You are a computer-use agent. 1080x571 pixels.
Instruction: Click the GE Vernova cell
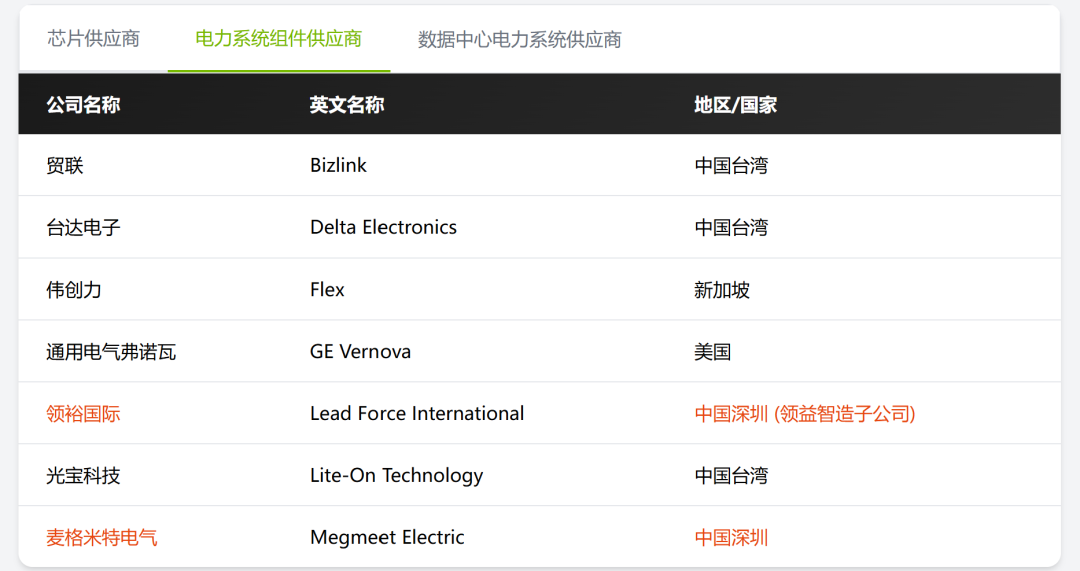360,352
